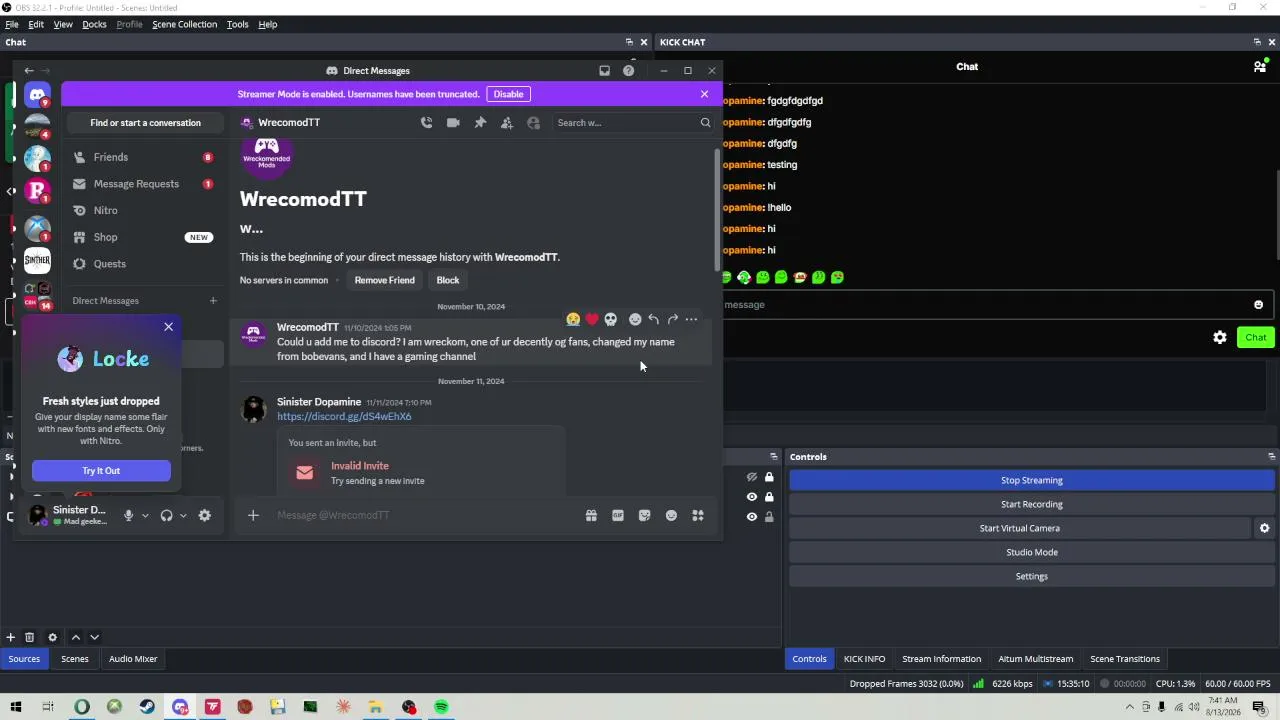The height and width of the screenshot is (720, 1280).
Task: Click the Message @WrecomodTT input box
Action: (x=425, y=515)
